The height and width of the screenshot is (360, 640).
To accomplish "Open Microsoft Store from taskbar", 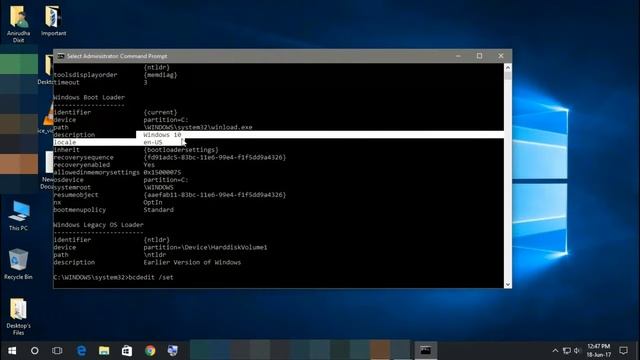I will pyautogui.click(x=127, y=351).
